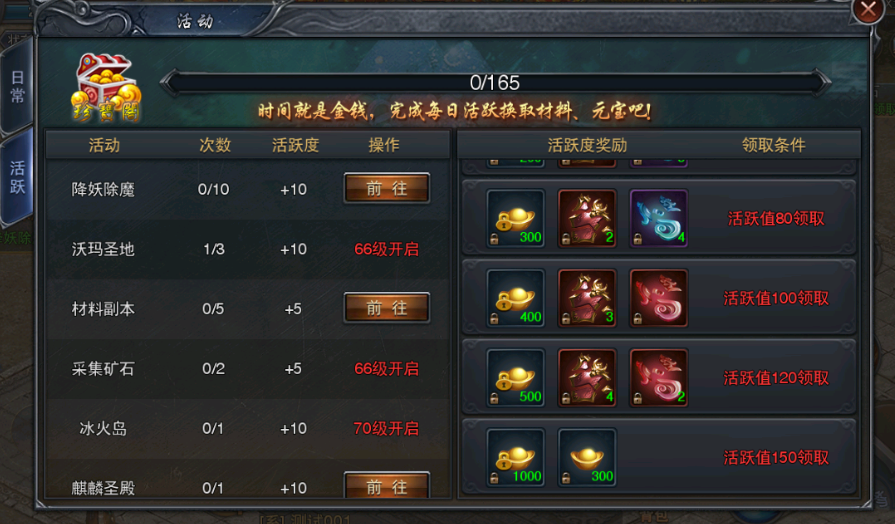This screenshot has height=524, width=895.
Task: Click 前往 button for 材料副本
Action: 386,308
